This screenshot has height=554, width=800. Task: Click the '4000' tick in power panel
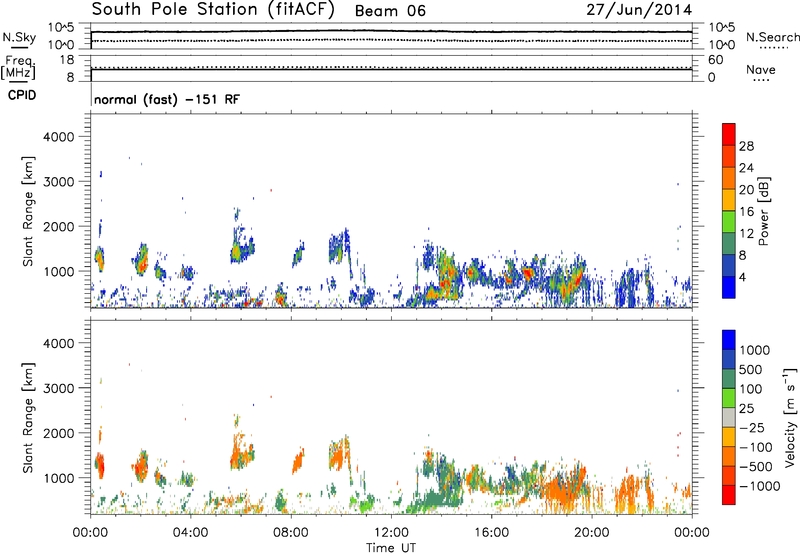[x=59, y=137]
